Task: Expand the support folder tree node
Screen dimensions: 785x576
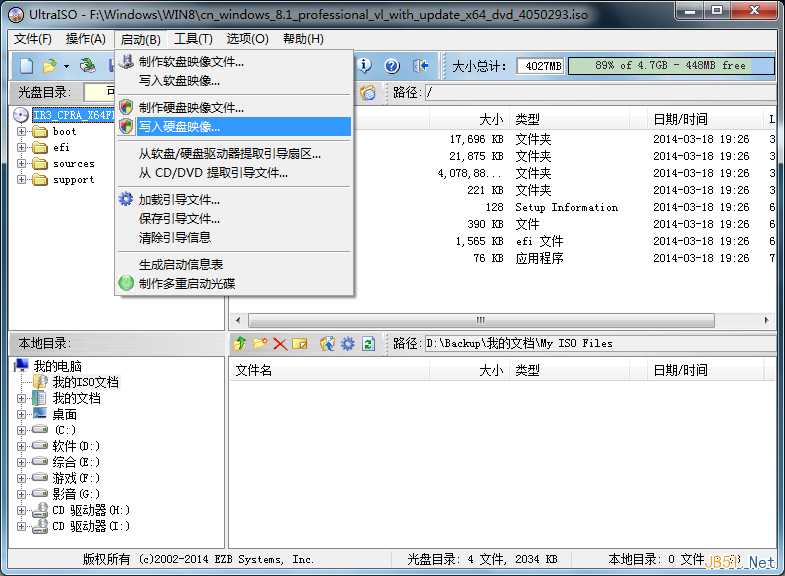Action: pyautogui.click(x=21, y=180)
